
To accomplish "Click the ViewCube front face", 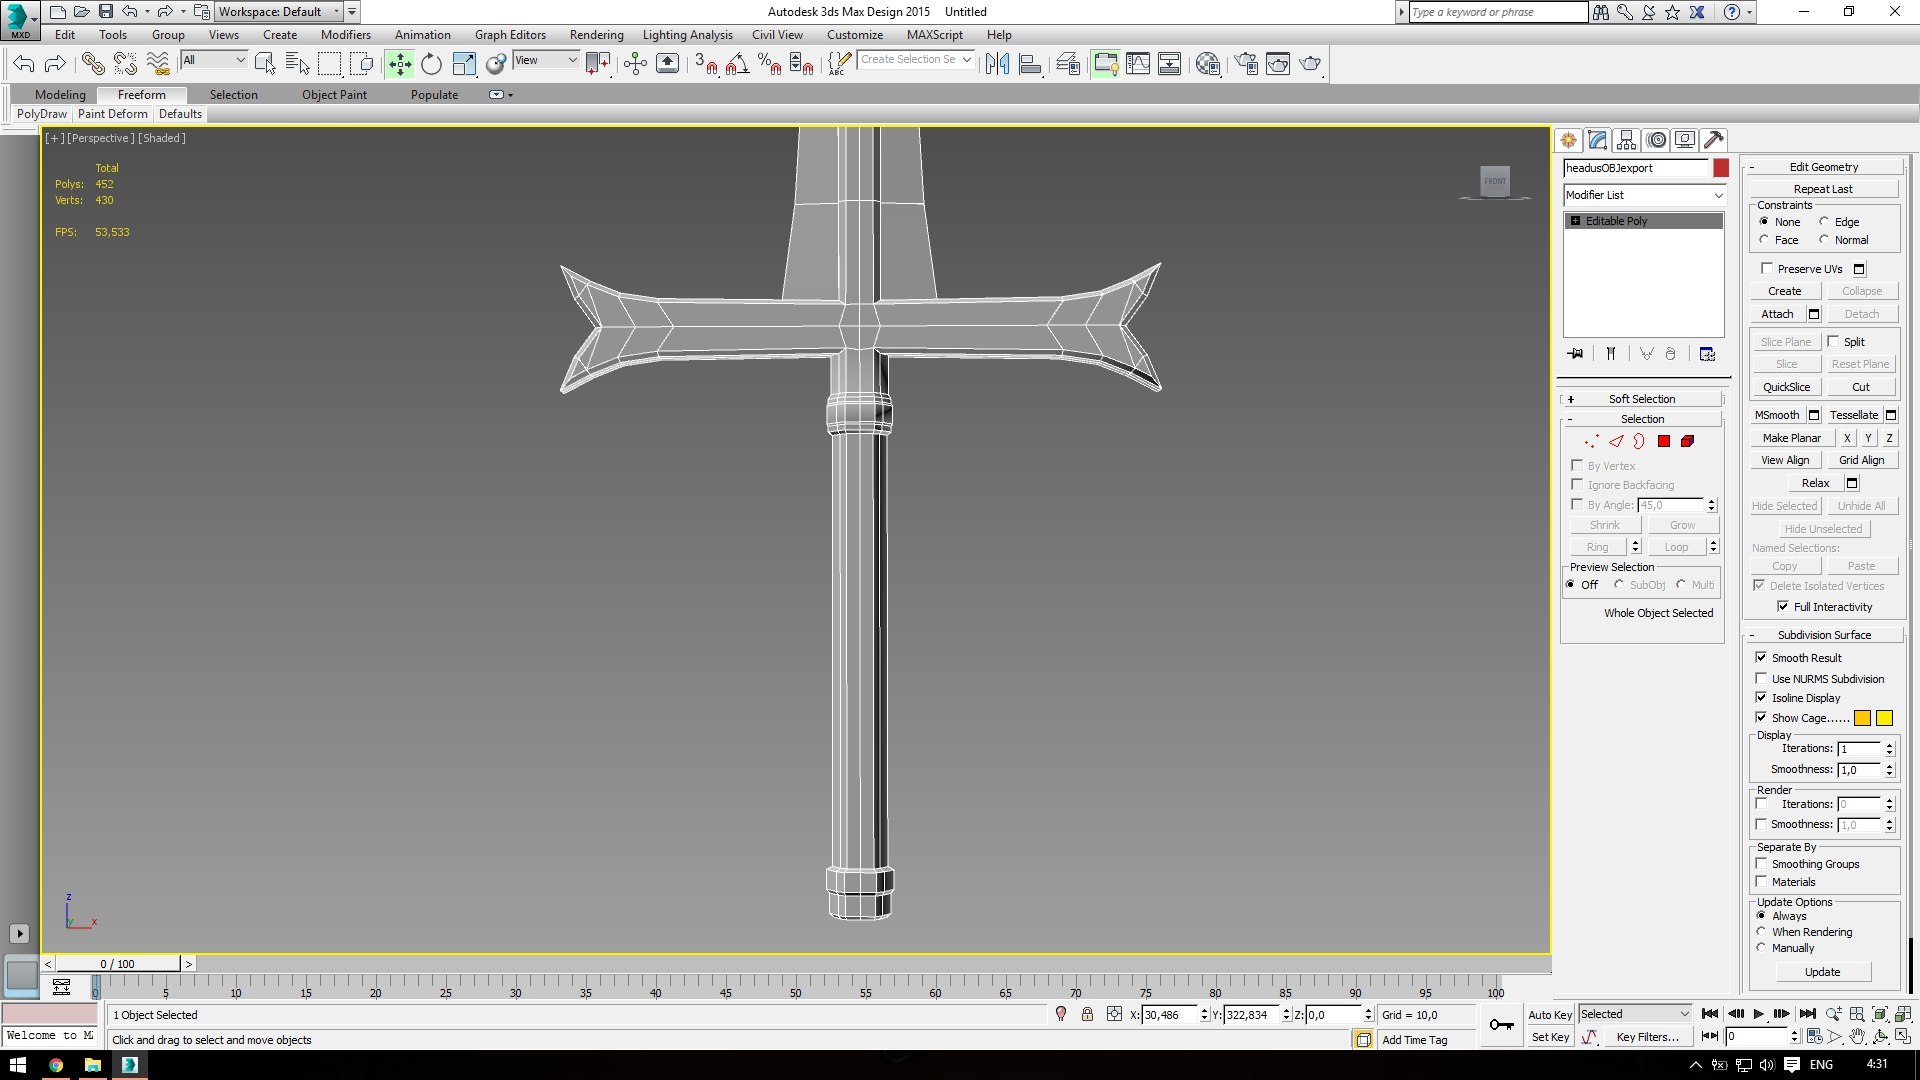I will click(1495, 181).
